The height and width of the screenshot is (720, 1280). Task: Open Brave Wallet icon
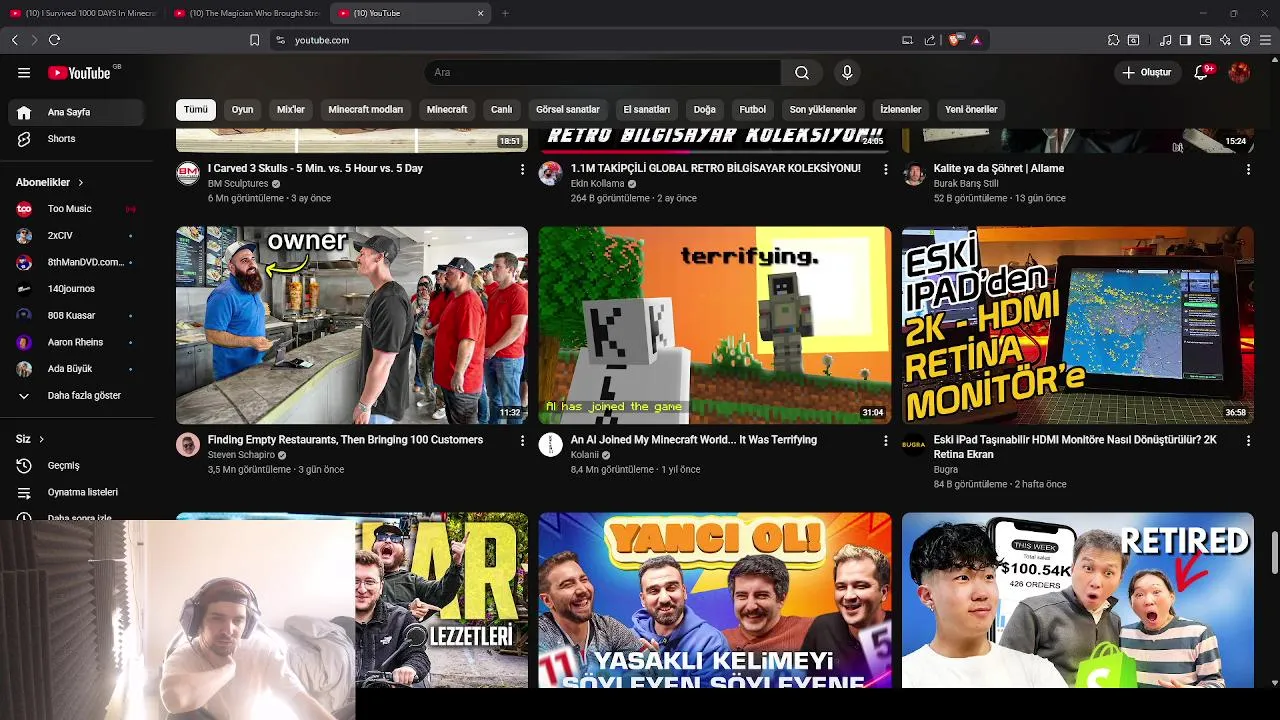pos(1205,40)
